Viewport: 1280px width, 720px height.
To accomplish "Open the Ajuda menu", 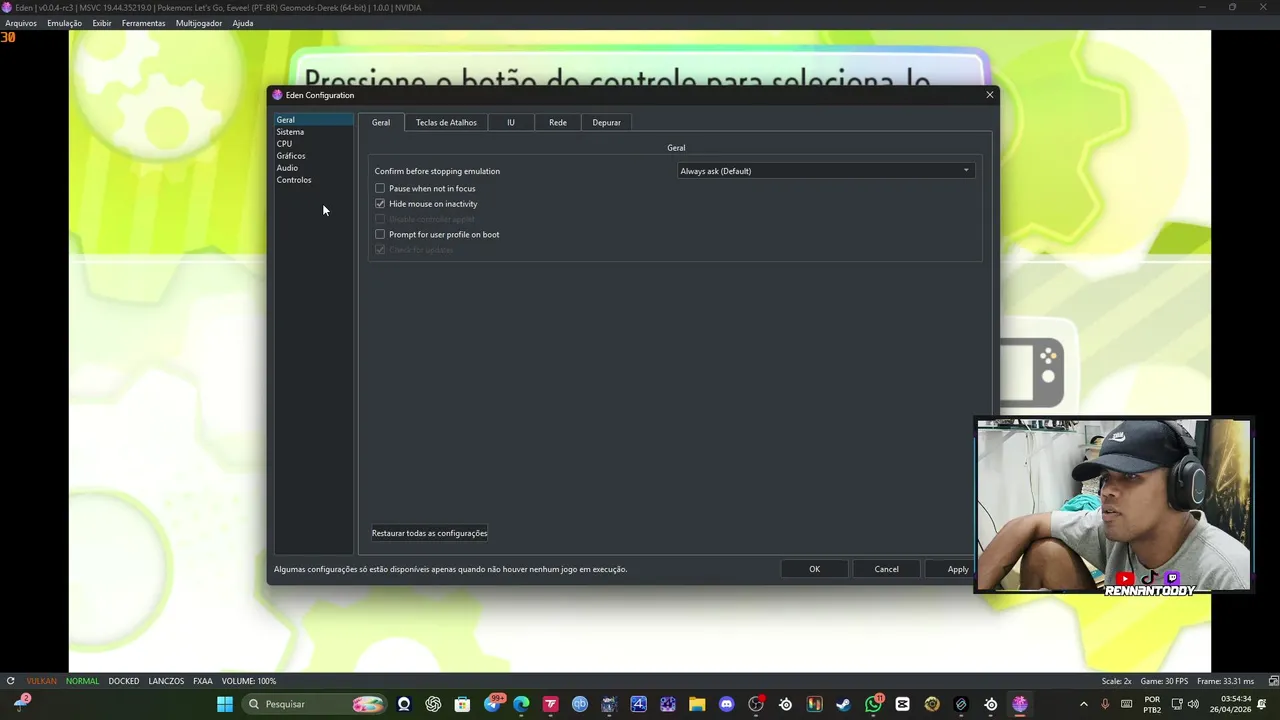I will click(x=243, y=23).
